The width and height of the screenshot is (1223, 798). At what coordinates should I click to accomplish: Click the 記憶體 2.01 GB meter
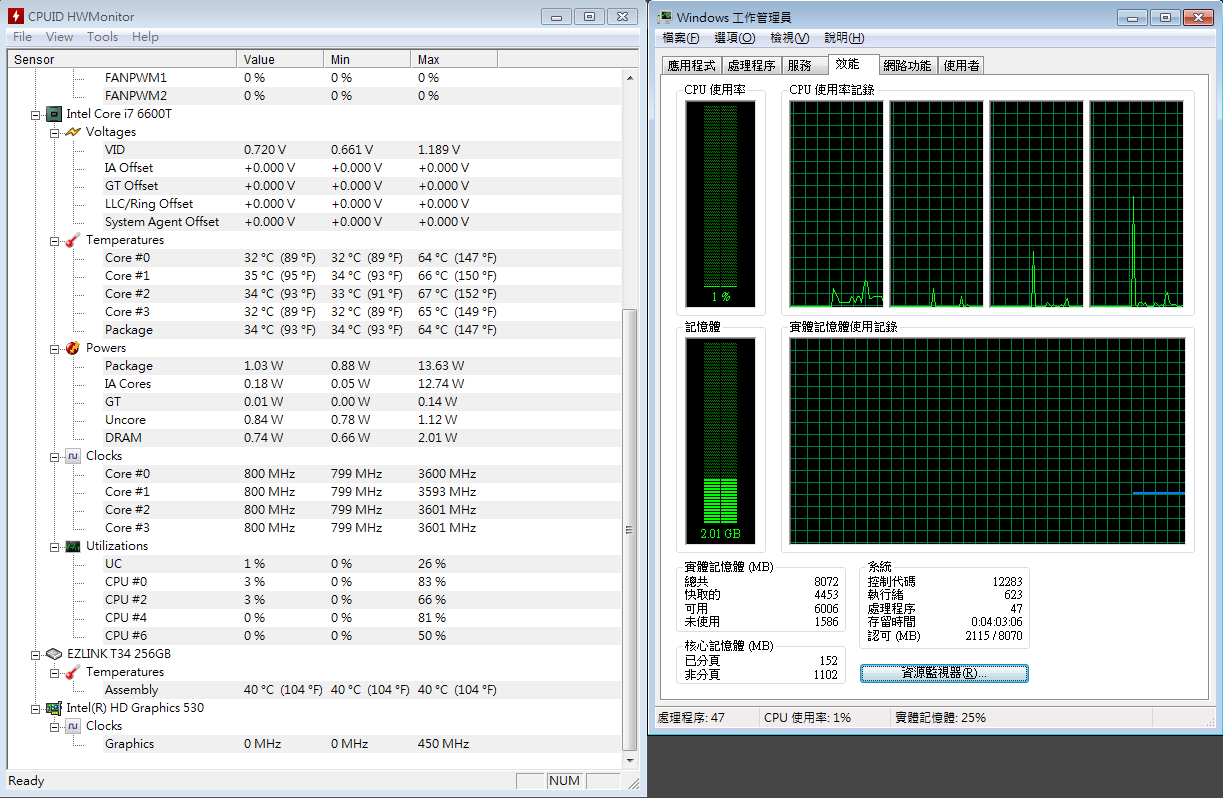point(721,440)
